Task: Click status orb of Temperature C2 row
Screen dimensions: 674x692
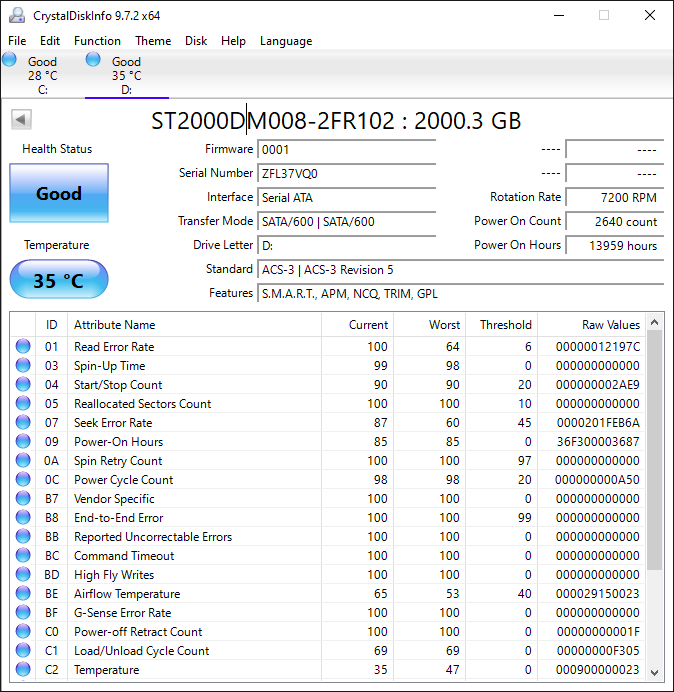Action: (x=23, y=669)
